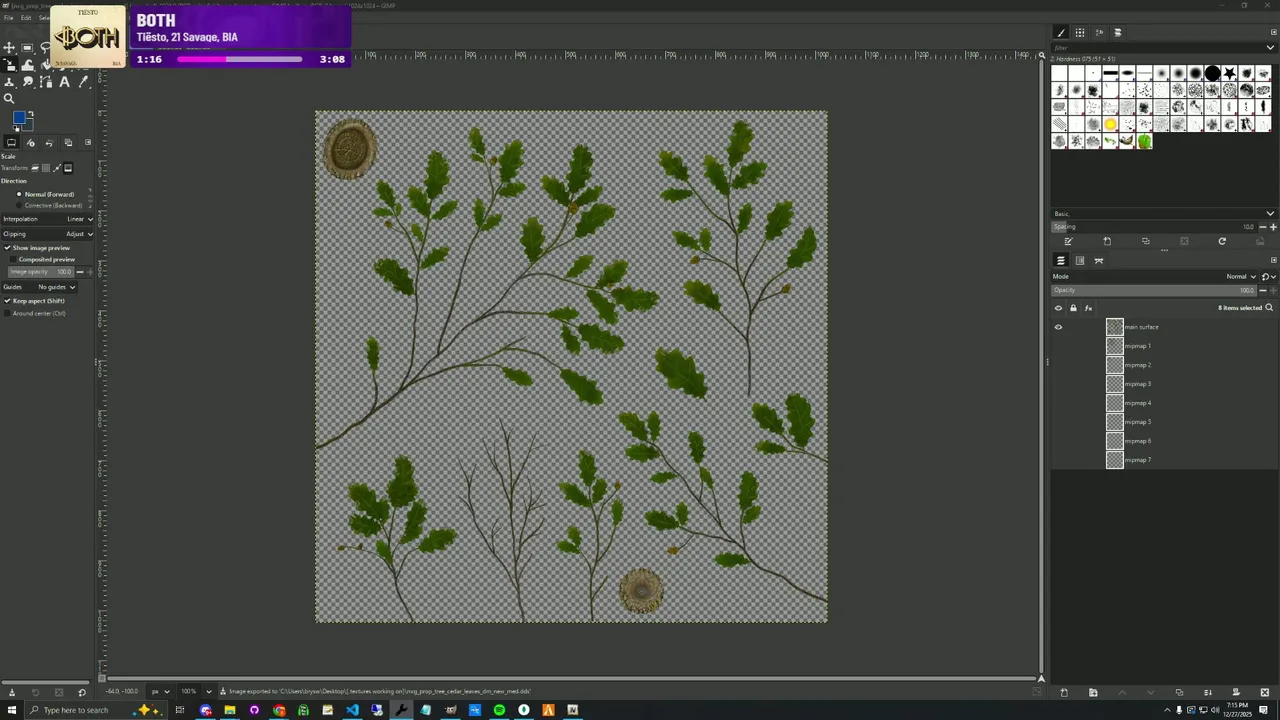
Task: Select the Scale transform tool
Action: click(x=9, y=64)
